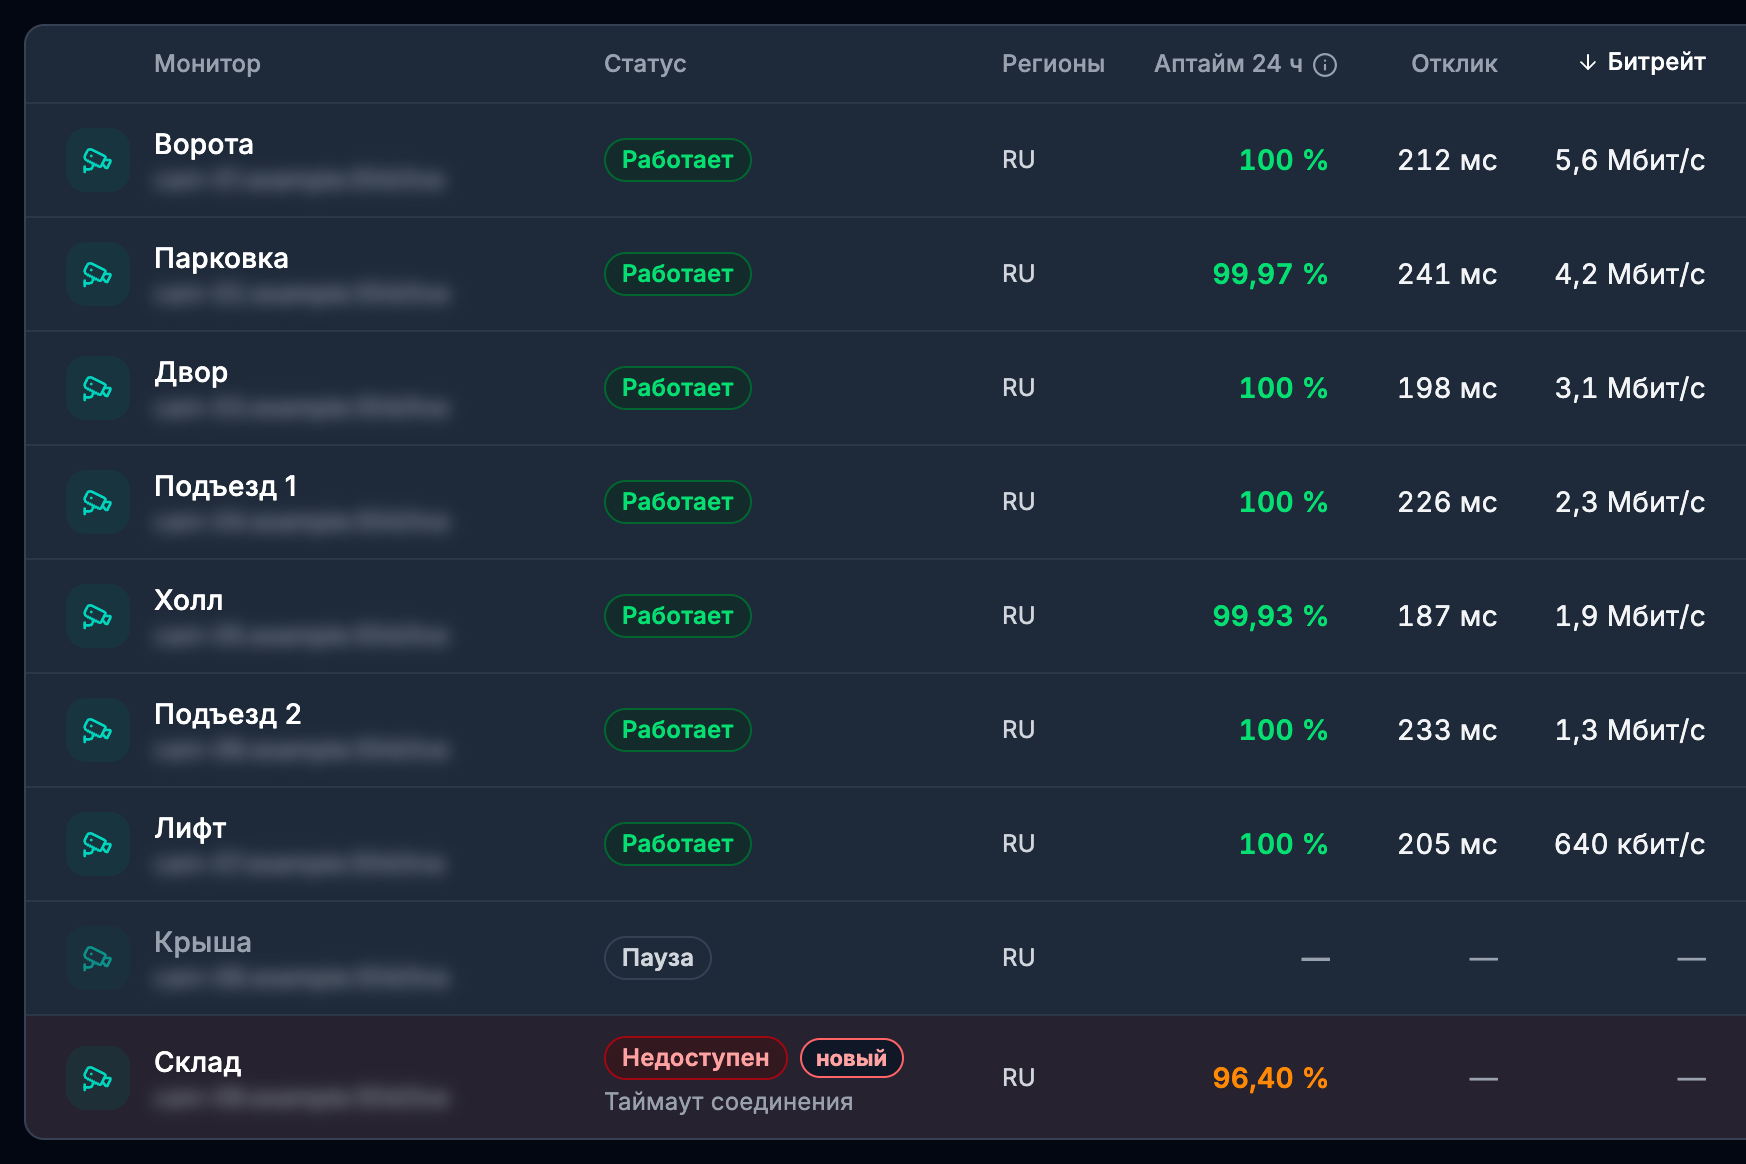Click the Работает badge in Холл row
1746x1164 pixels.
(678, 616)
